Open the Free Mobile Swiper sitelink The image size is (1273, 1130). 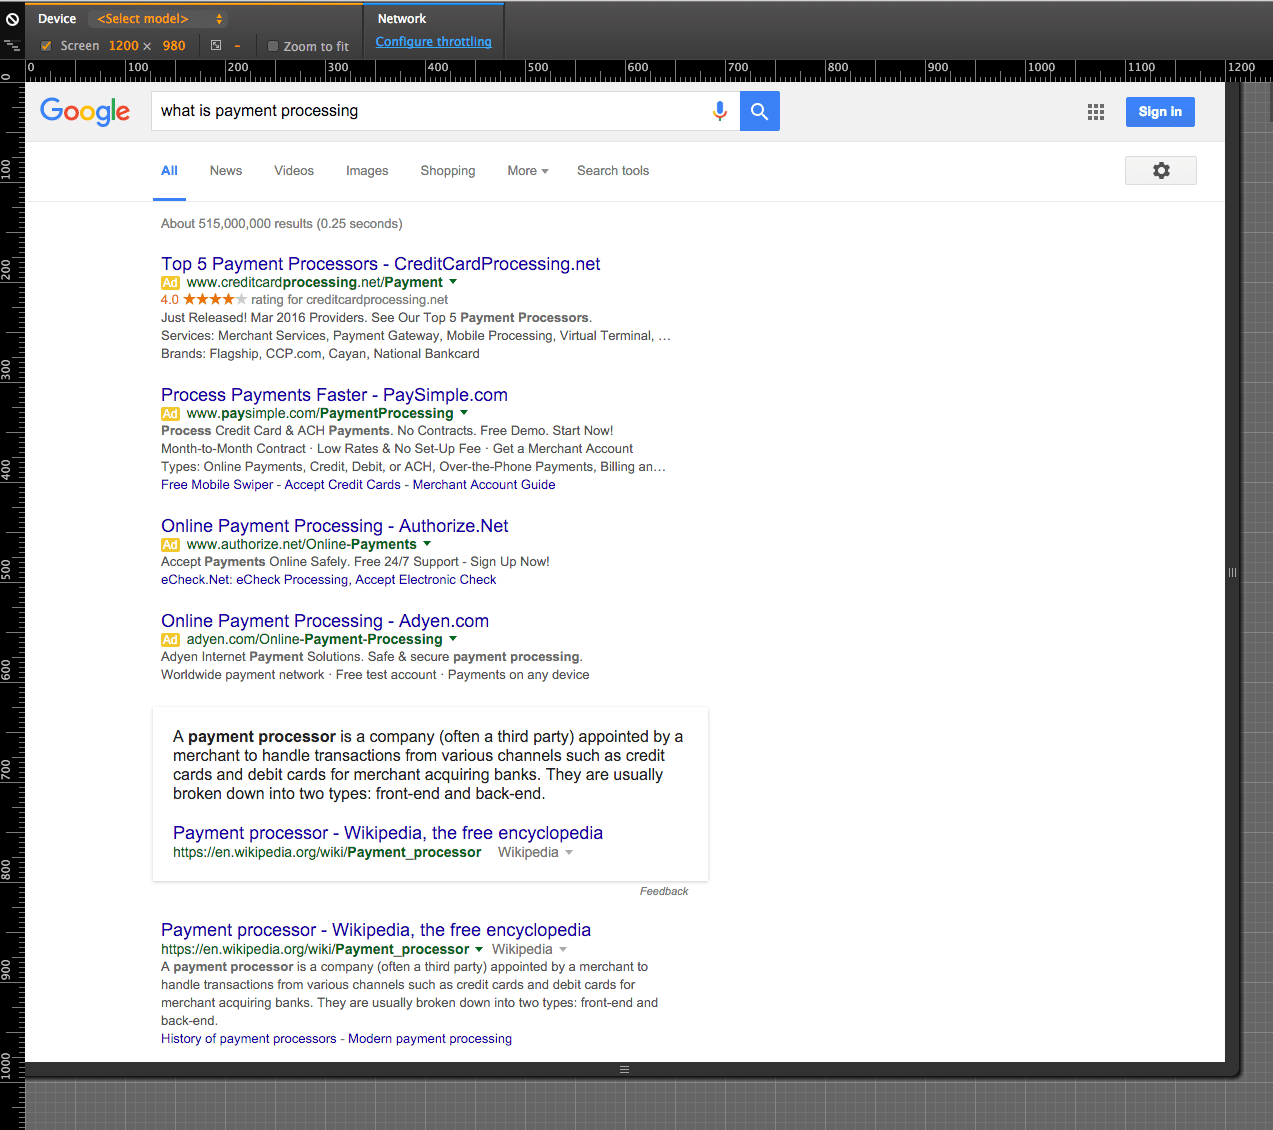tap(217, 485)
